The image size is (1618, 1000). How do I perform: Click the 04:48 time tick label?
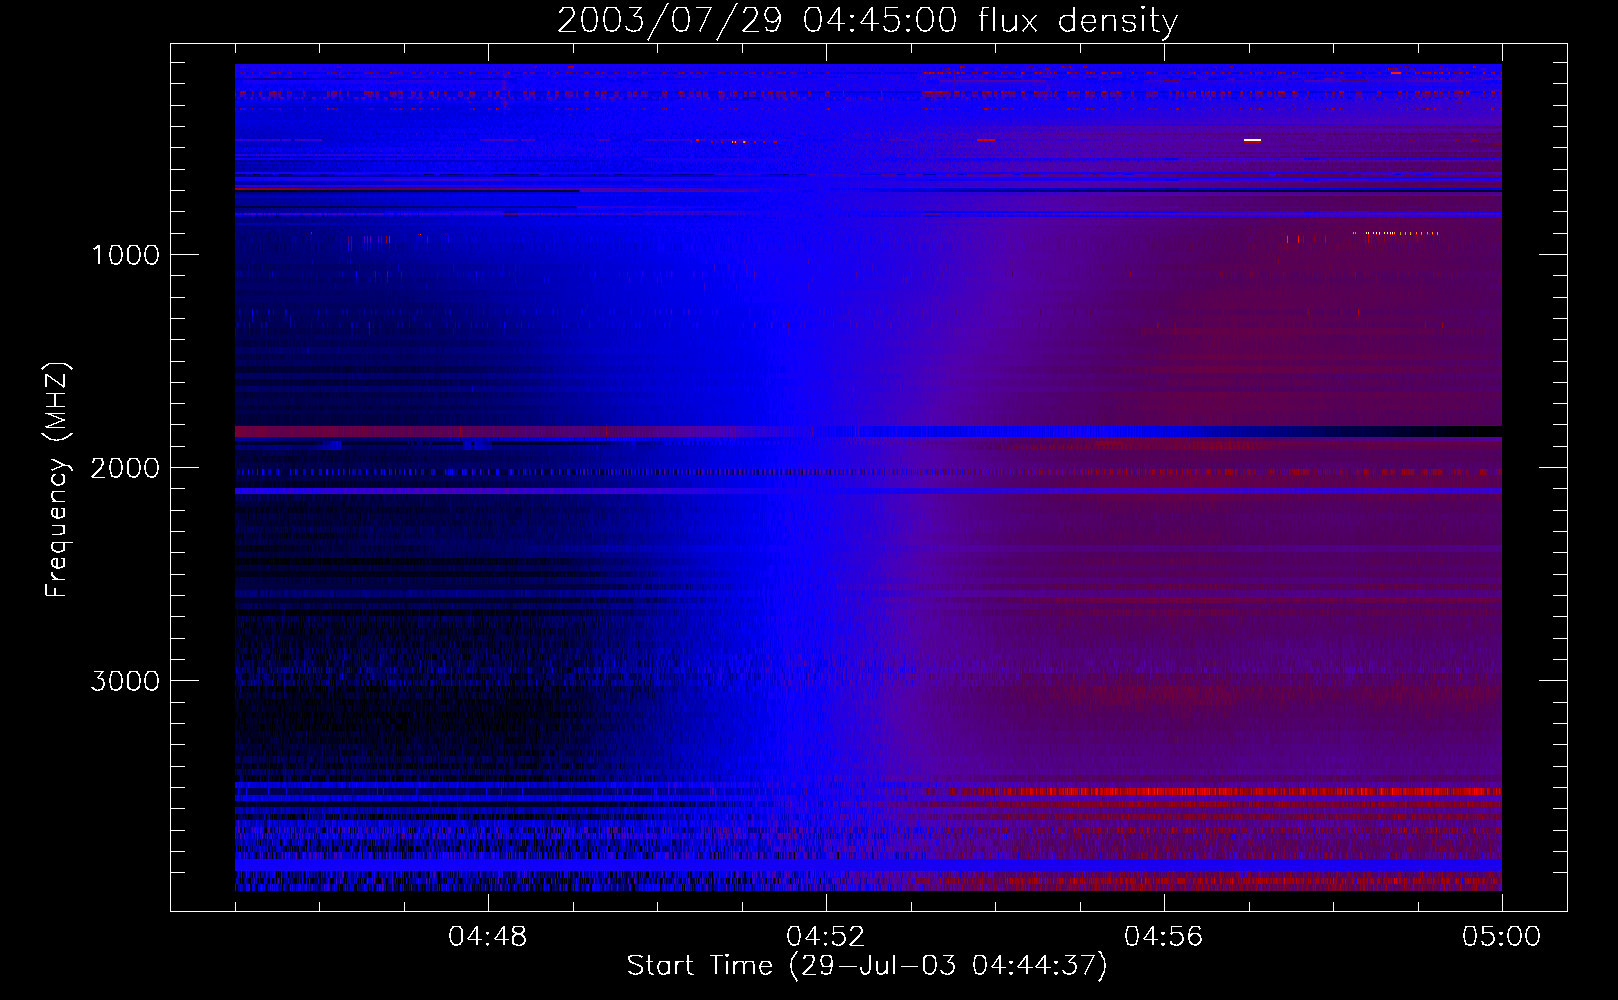click(487, 937)
